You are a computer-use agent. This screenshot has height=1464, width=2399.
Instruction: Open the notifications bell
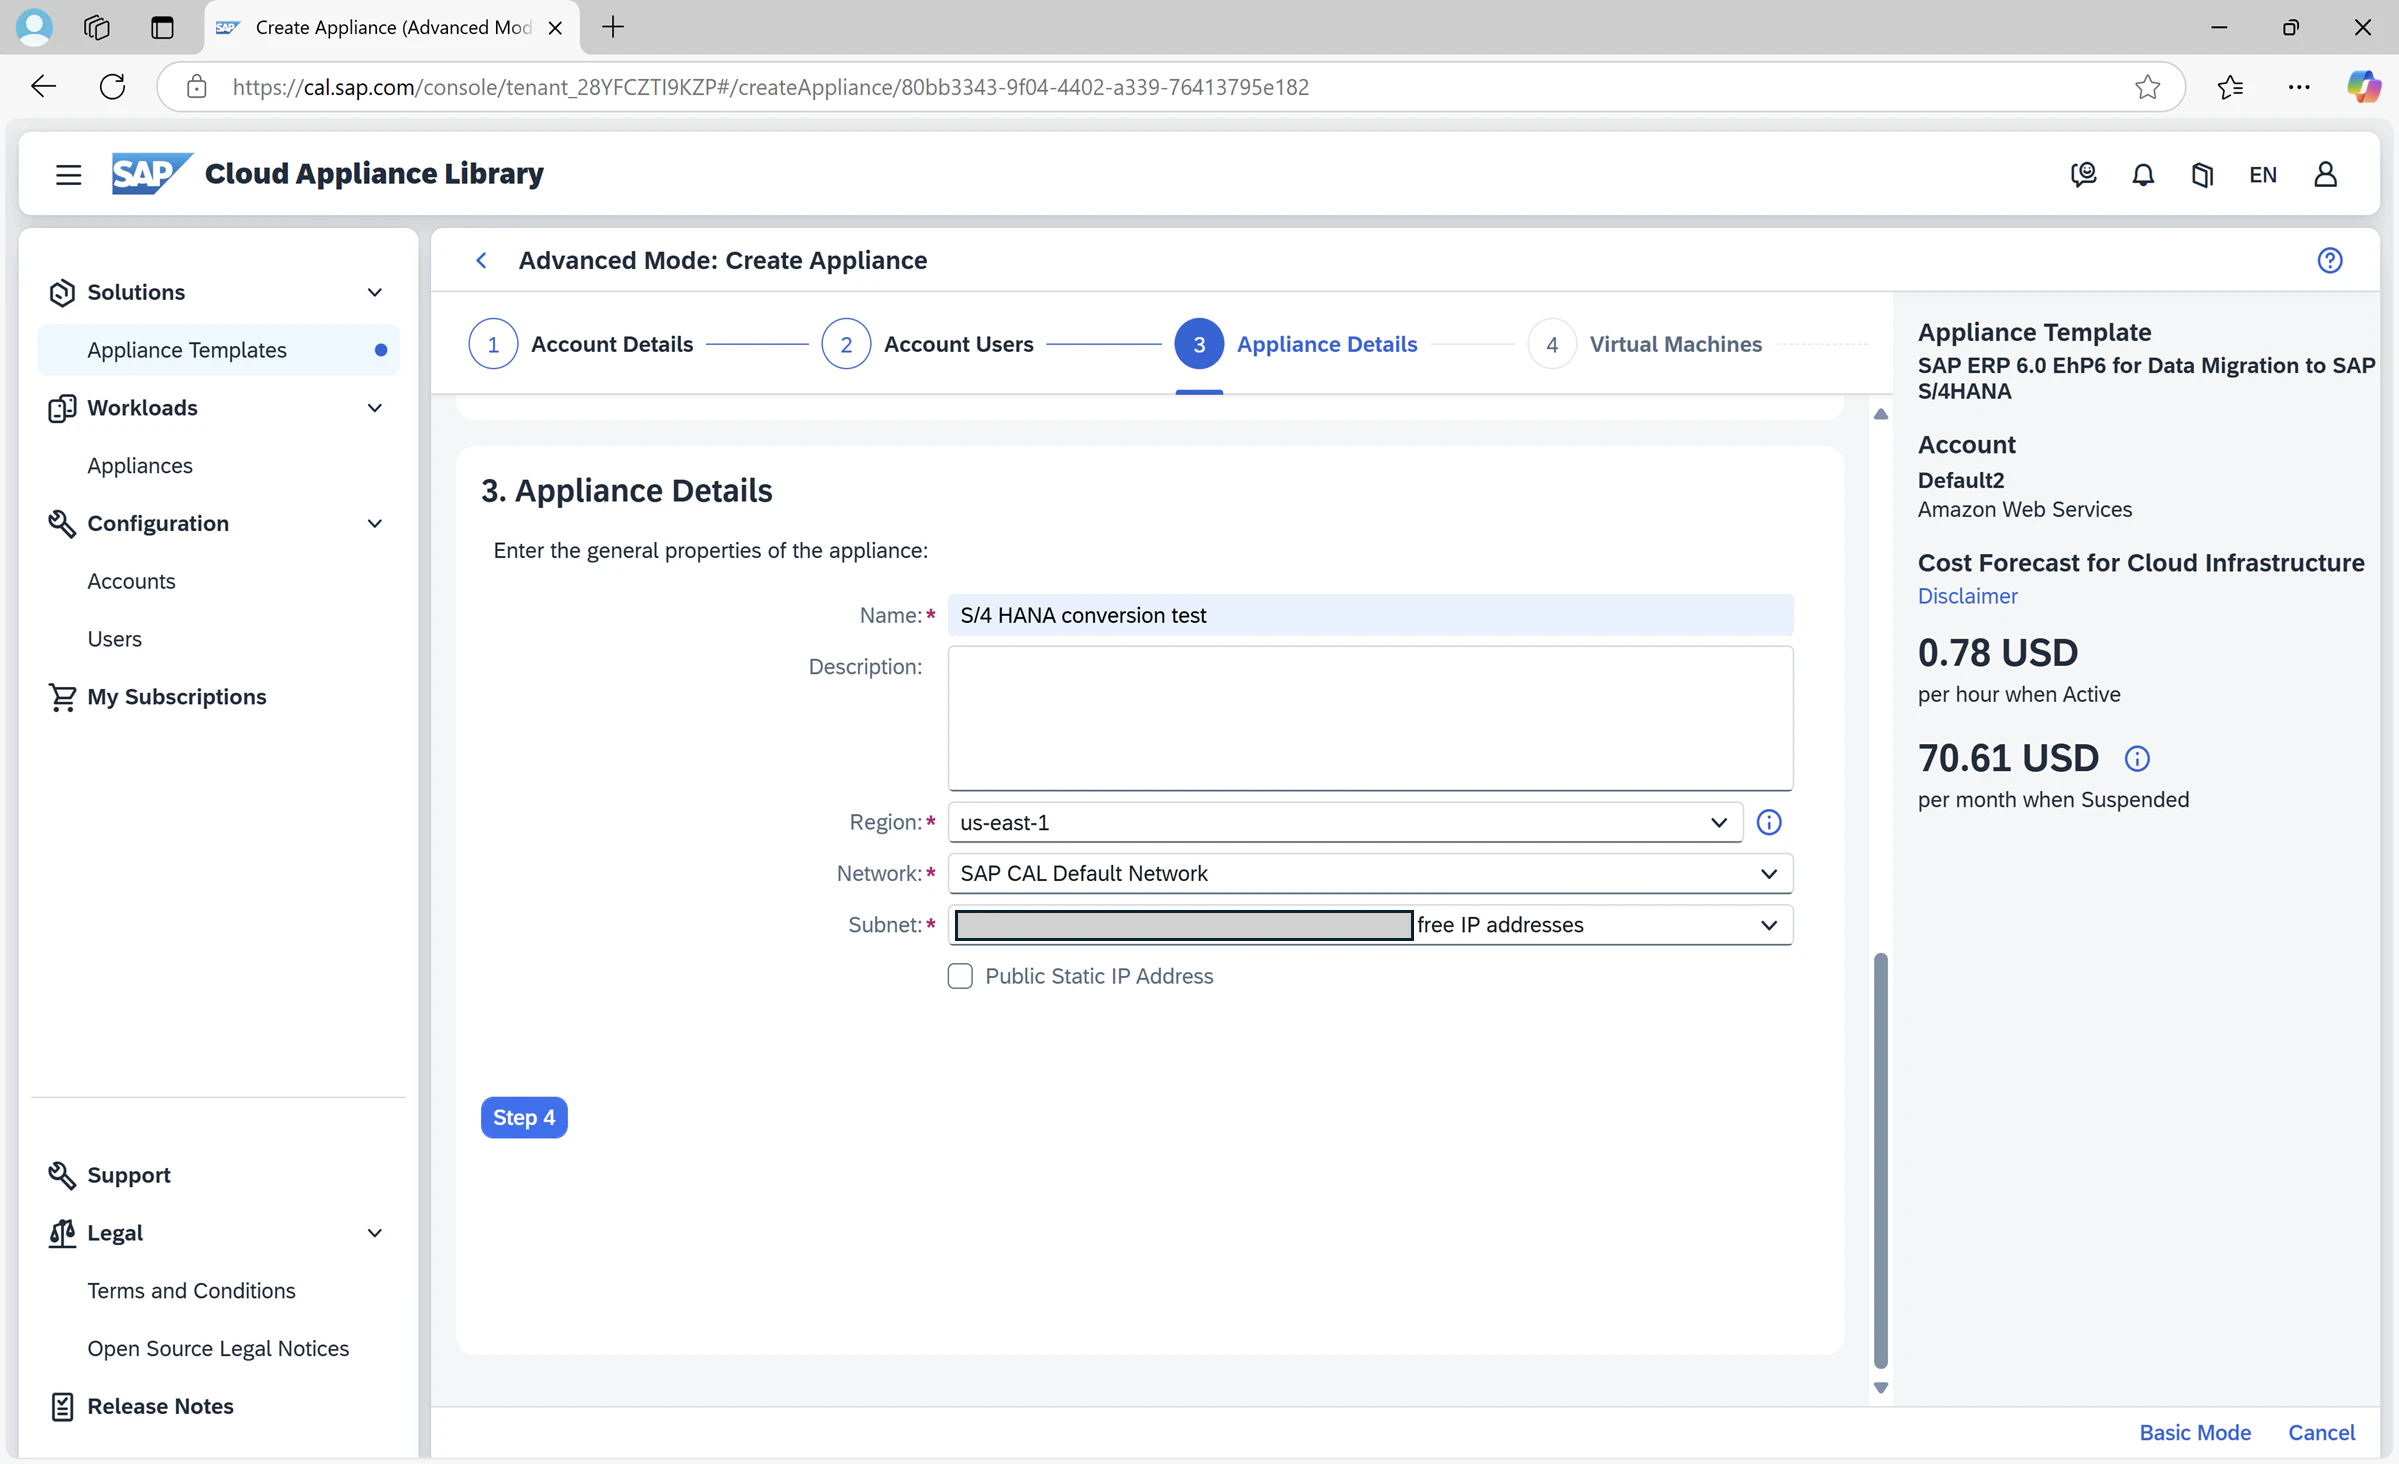coord(2143,174)
